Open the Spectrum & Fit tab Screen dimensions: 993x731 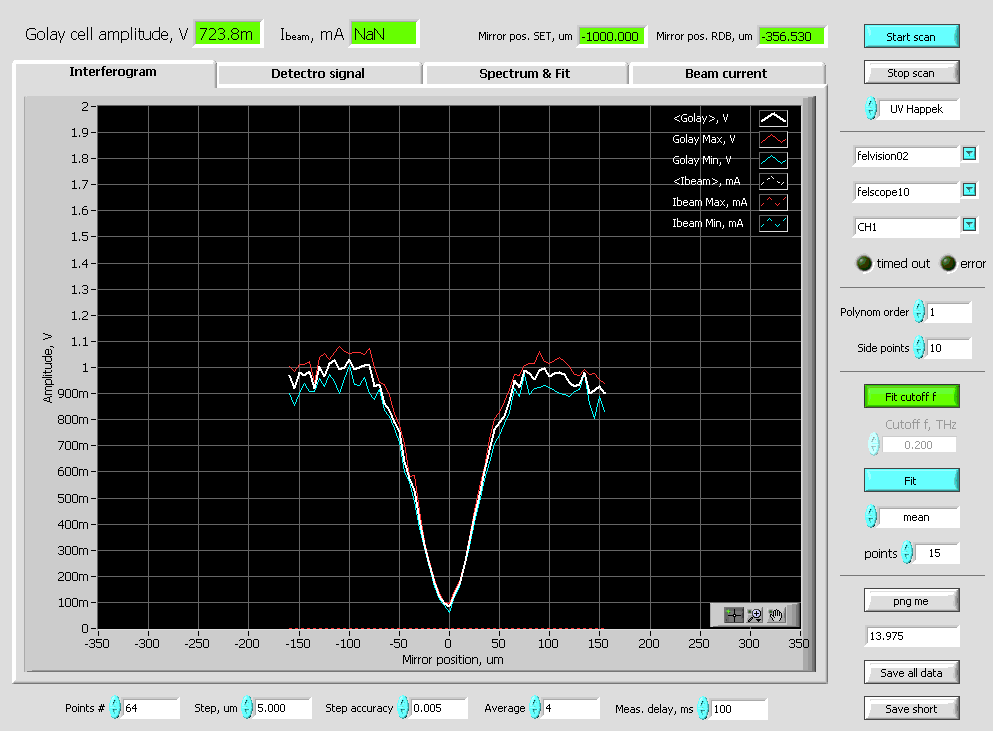click(x=524, y=73)
